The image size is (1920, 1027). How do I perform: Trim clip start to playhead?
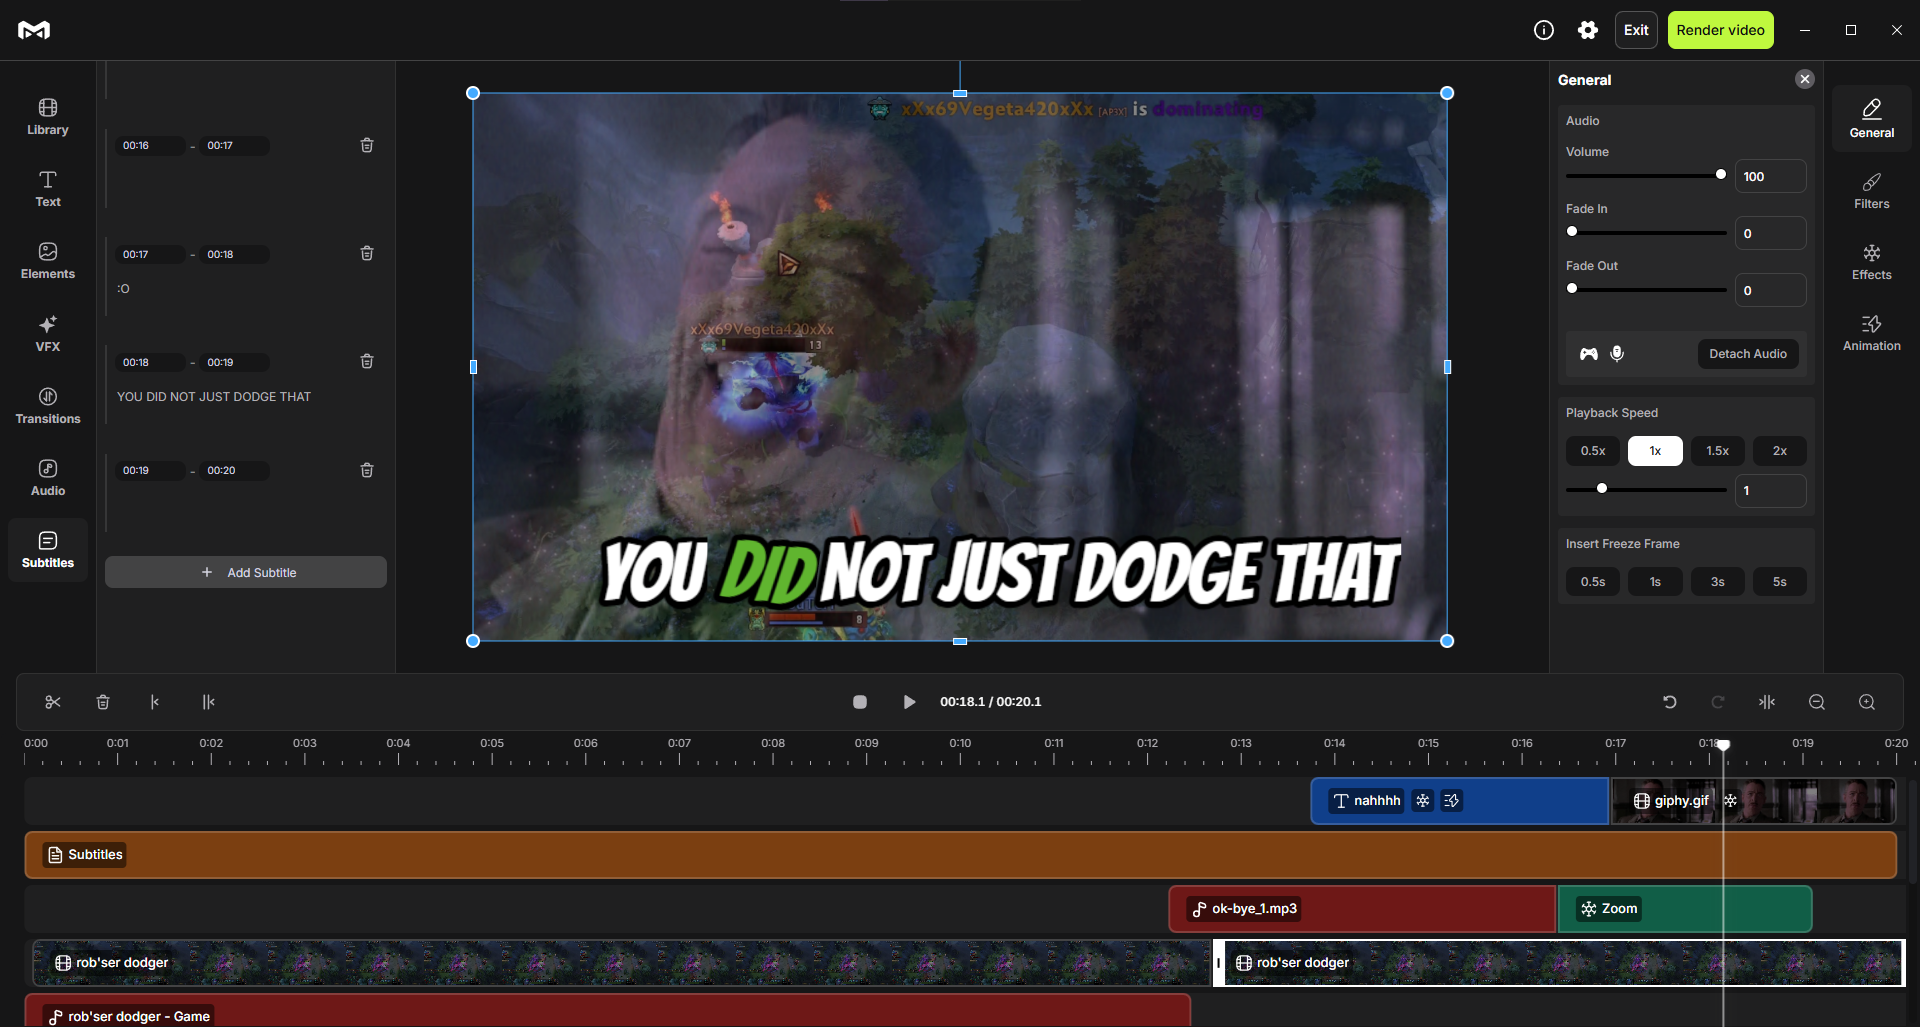pyautogui.click(x=155, y=702)
